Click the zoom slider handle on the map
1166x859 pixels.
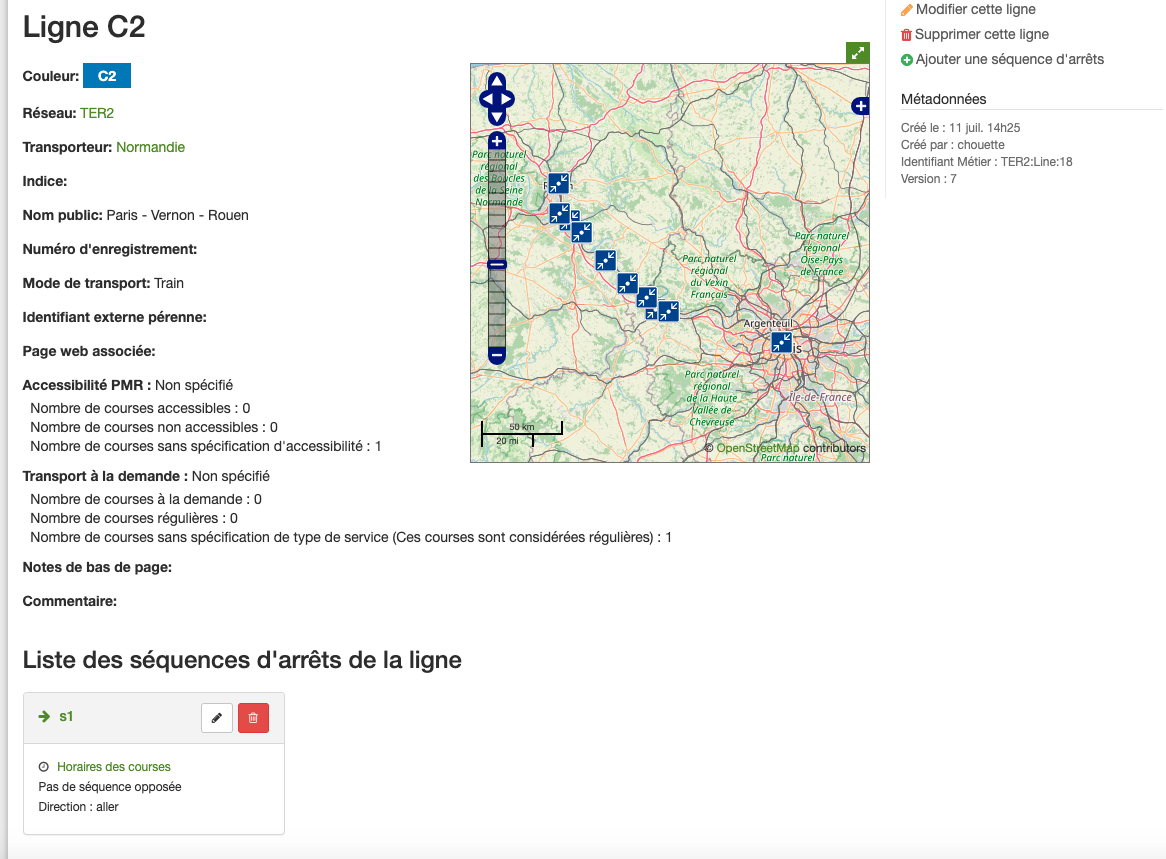click(x=497, y=264)
